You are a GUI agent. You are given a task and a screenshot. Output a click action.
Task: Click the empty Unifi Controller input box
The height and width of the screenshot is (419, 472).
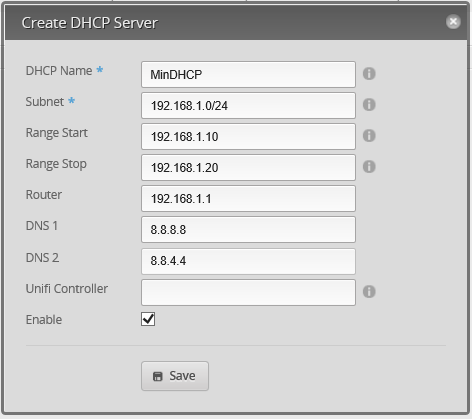tap(248, 293)
